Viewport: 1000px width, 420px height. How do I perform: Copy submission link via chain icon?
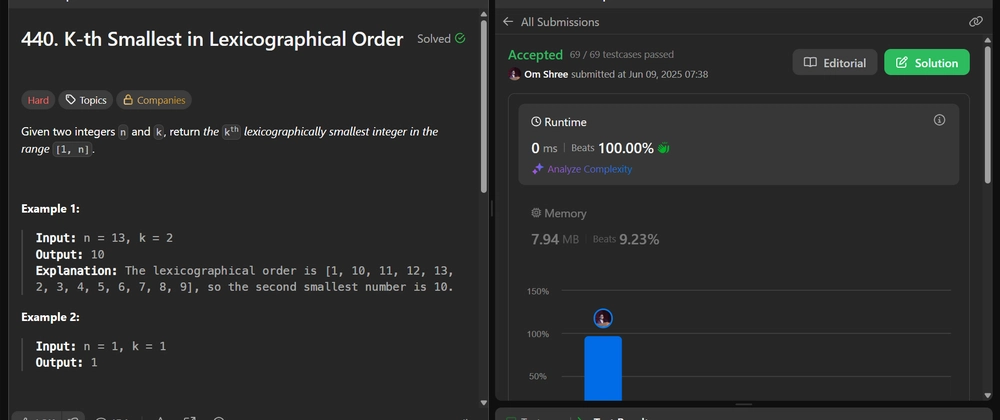tap(975, 22)
